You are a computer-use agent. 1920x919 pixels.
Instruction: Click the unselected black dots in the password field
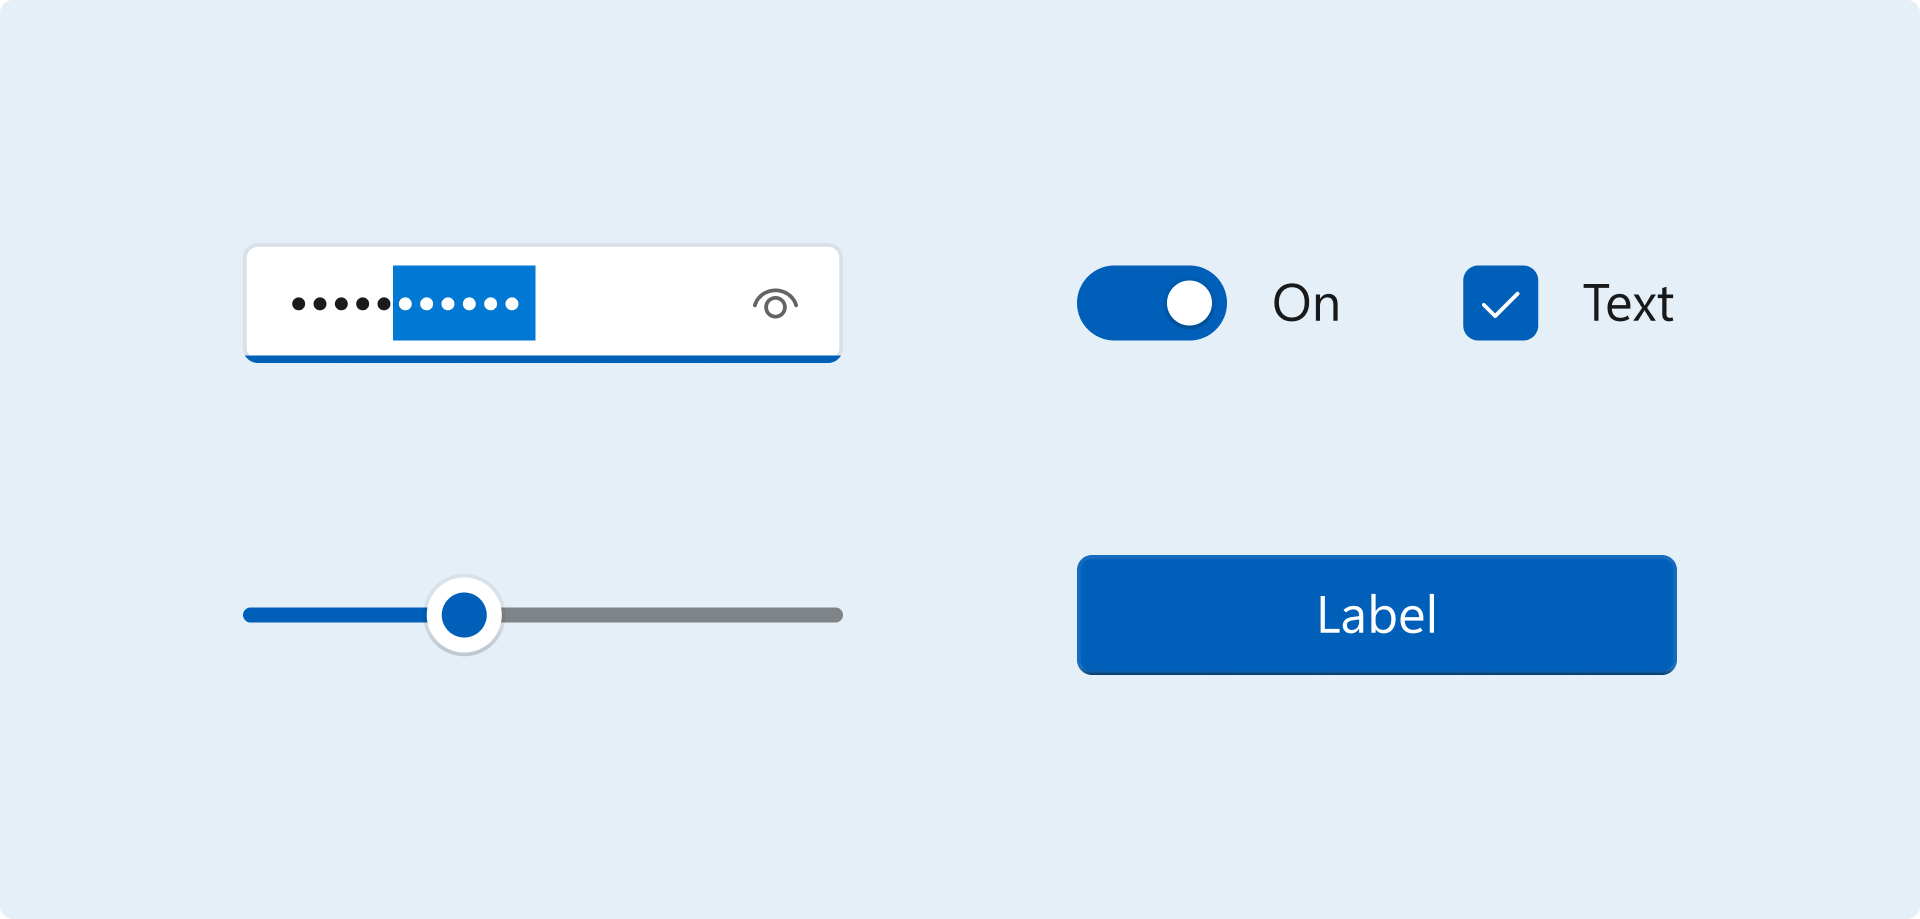coord(341,304)
